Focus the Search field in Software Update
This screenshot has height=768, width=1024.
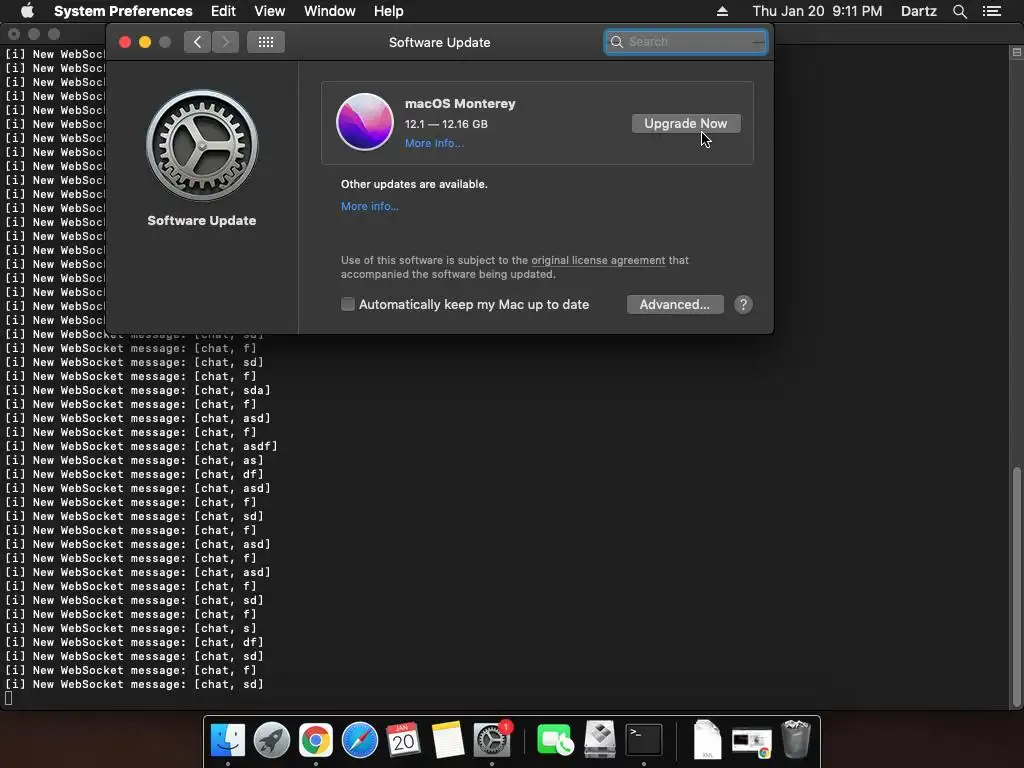click(686, 42)
